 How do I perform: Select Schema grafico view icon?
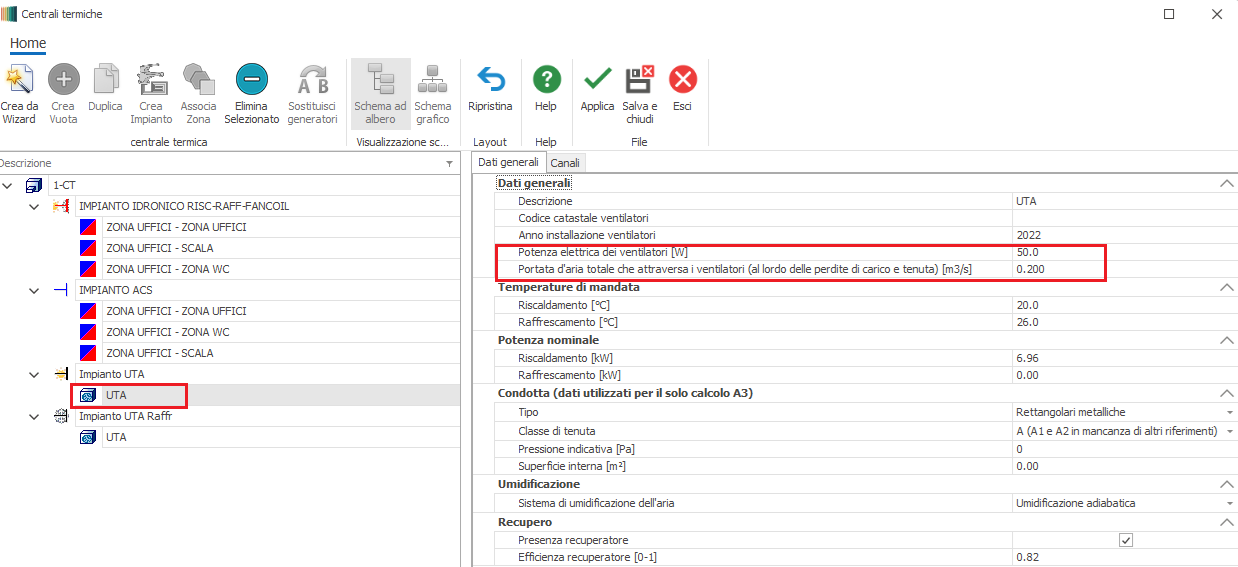point(432,80)
